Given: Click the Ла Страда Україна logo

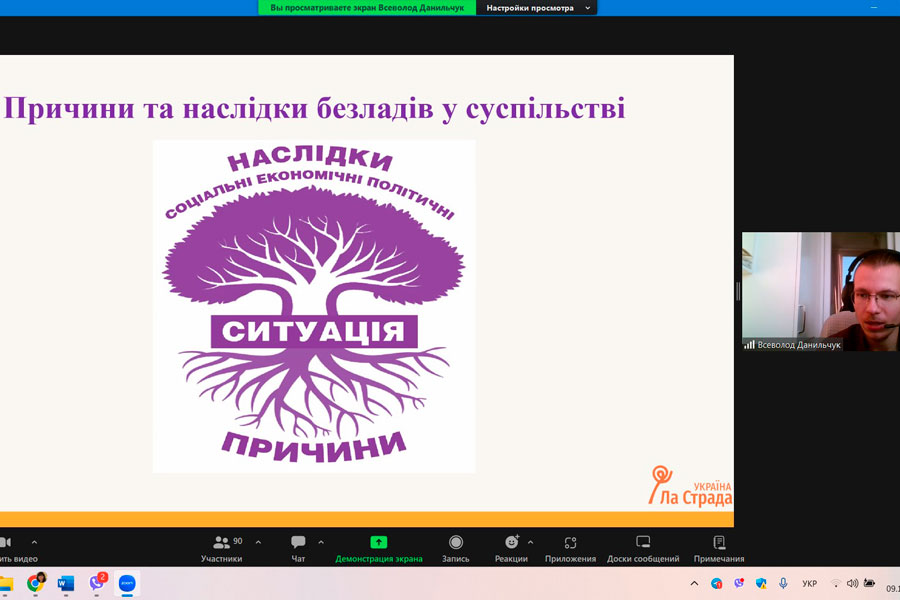Looking at the screenshot, I should 690,487.
